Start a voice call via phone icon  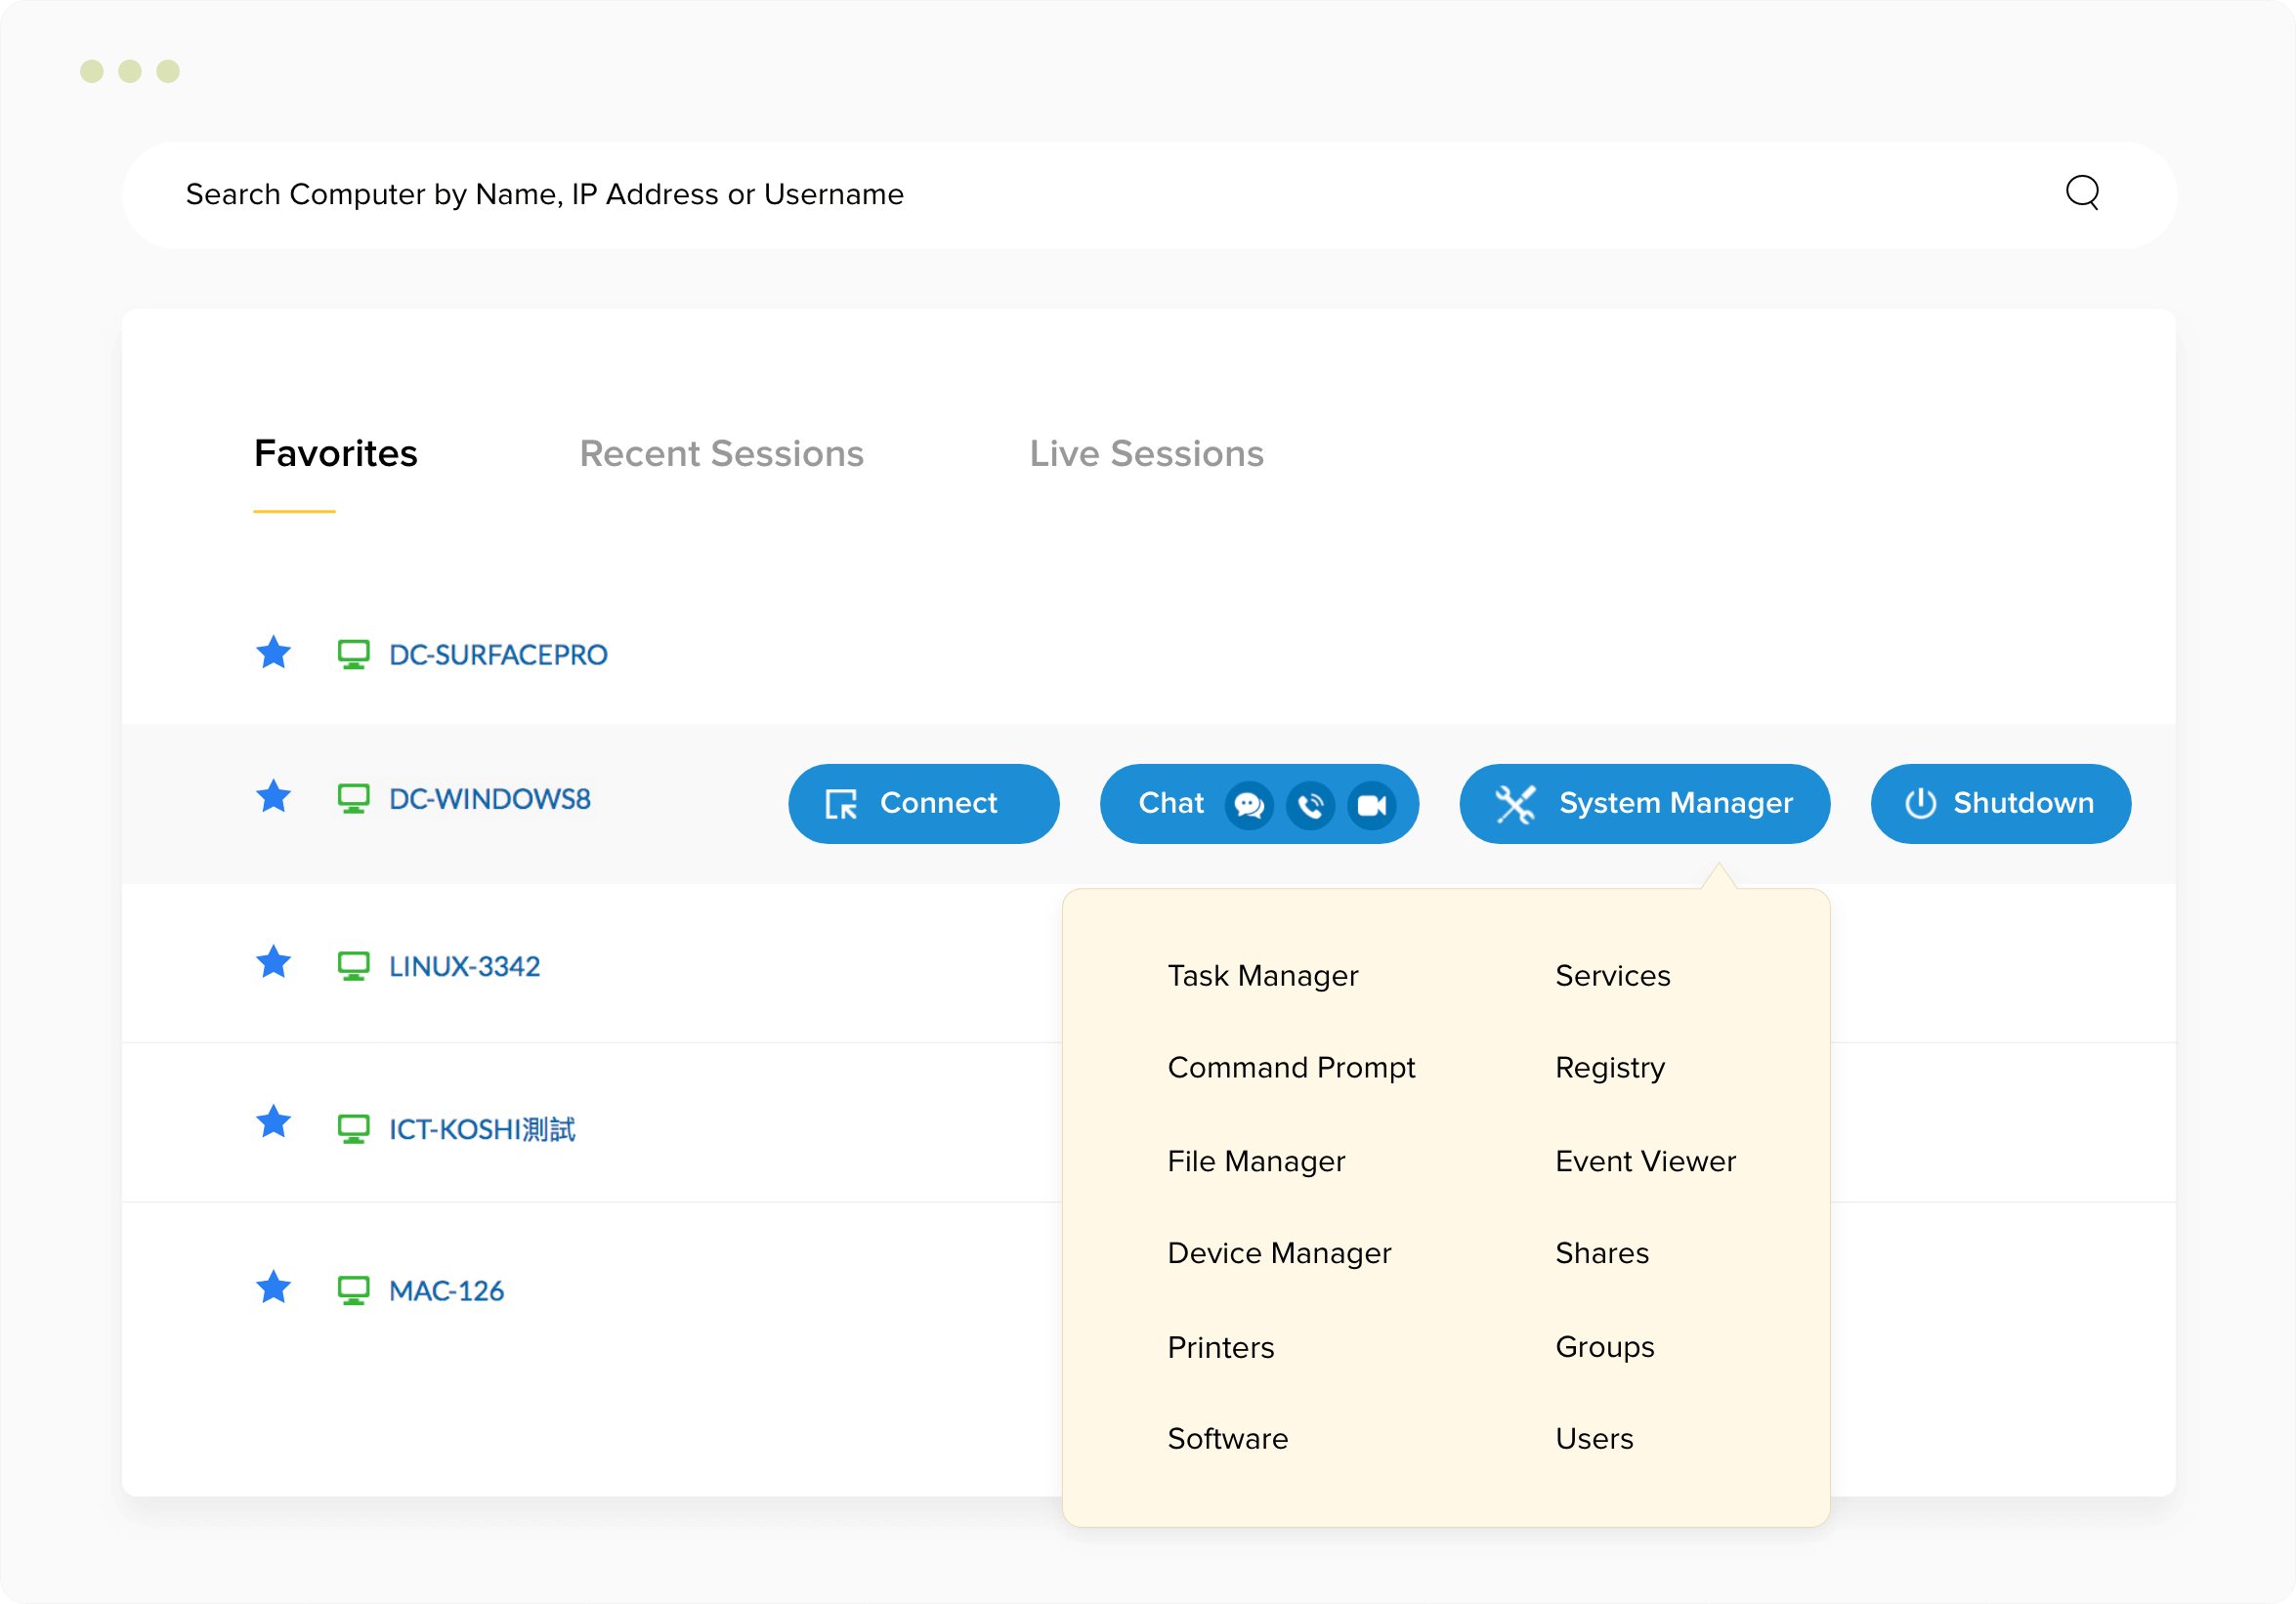pos(1311,805)
